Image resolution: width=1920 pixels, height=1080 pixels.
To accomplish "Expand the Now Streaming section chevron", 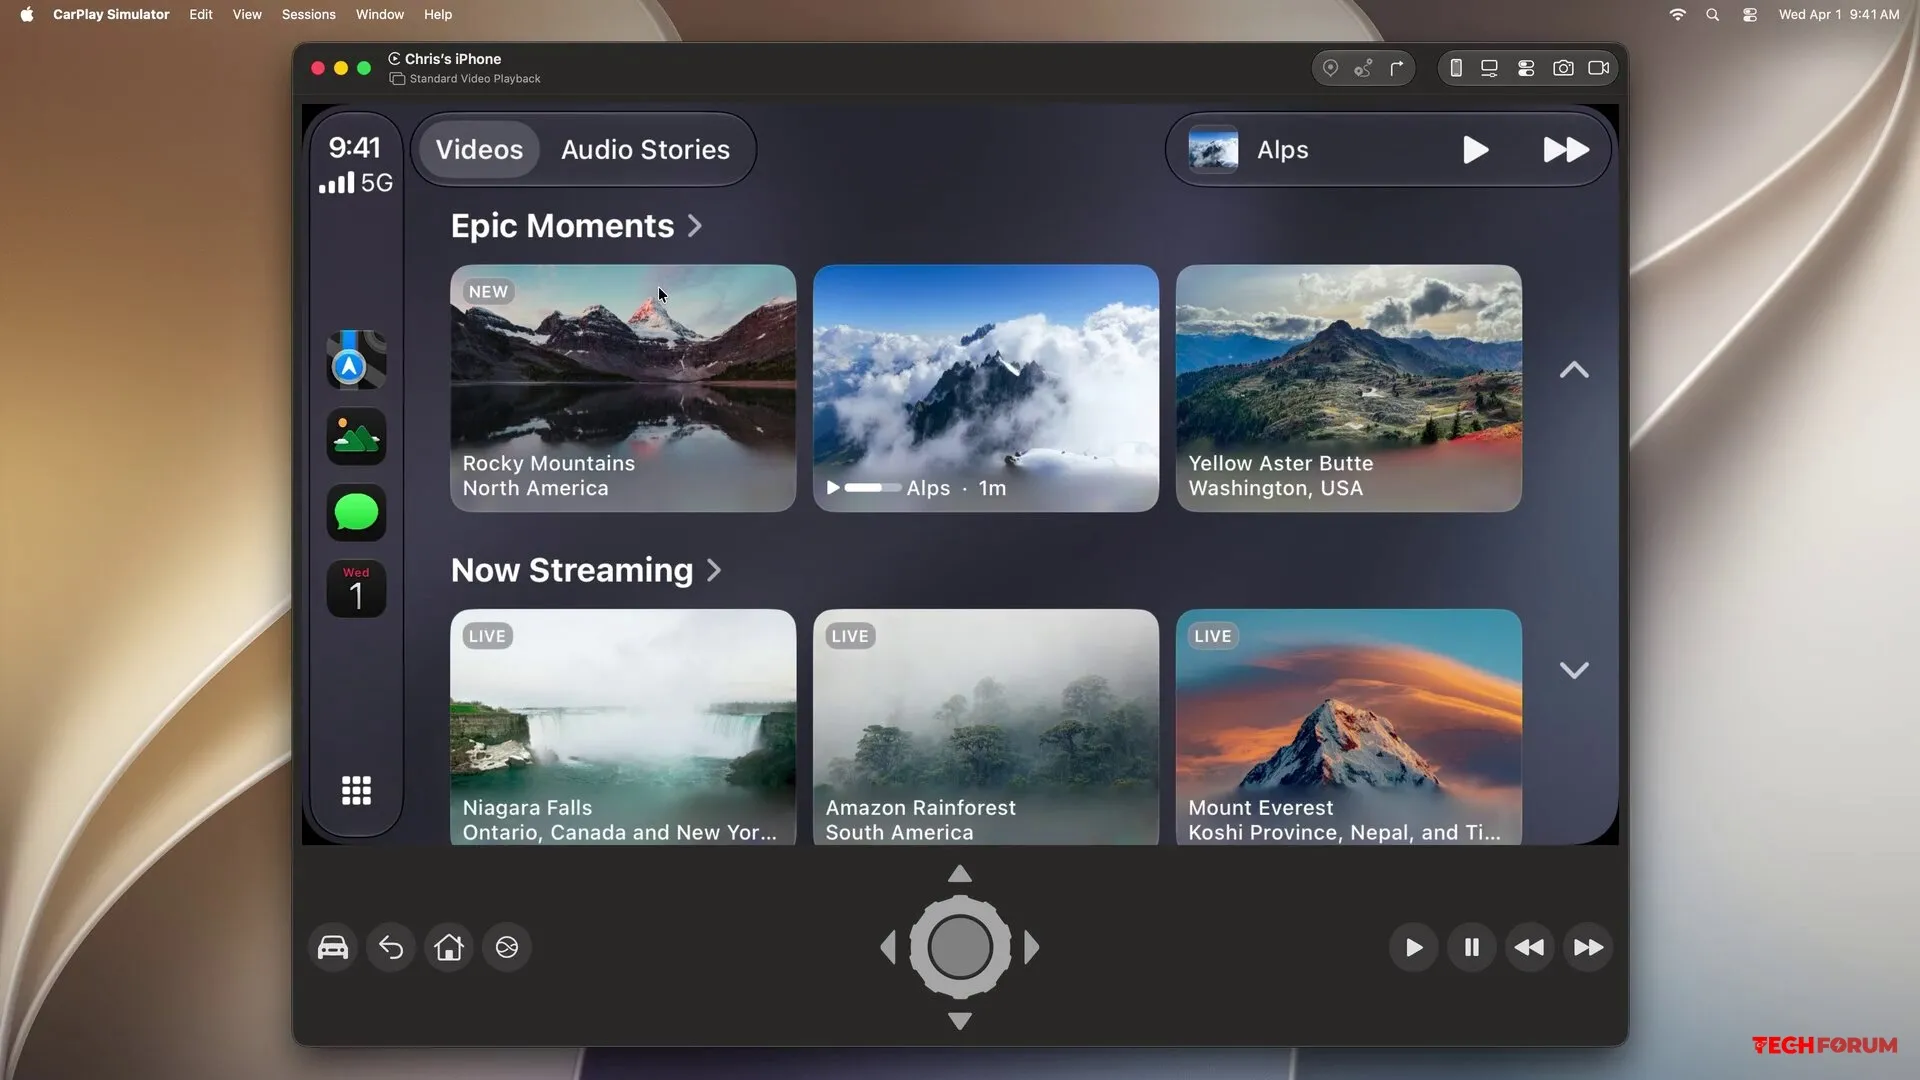I will point(714,570).
